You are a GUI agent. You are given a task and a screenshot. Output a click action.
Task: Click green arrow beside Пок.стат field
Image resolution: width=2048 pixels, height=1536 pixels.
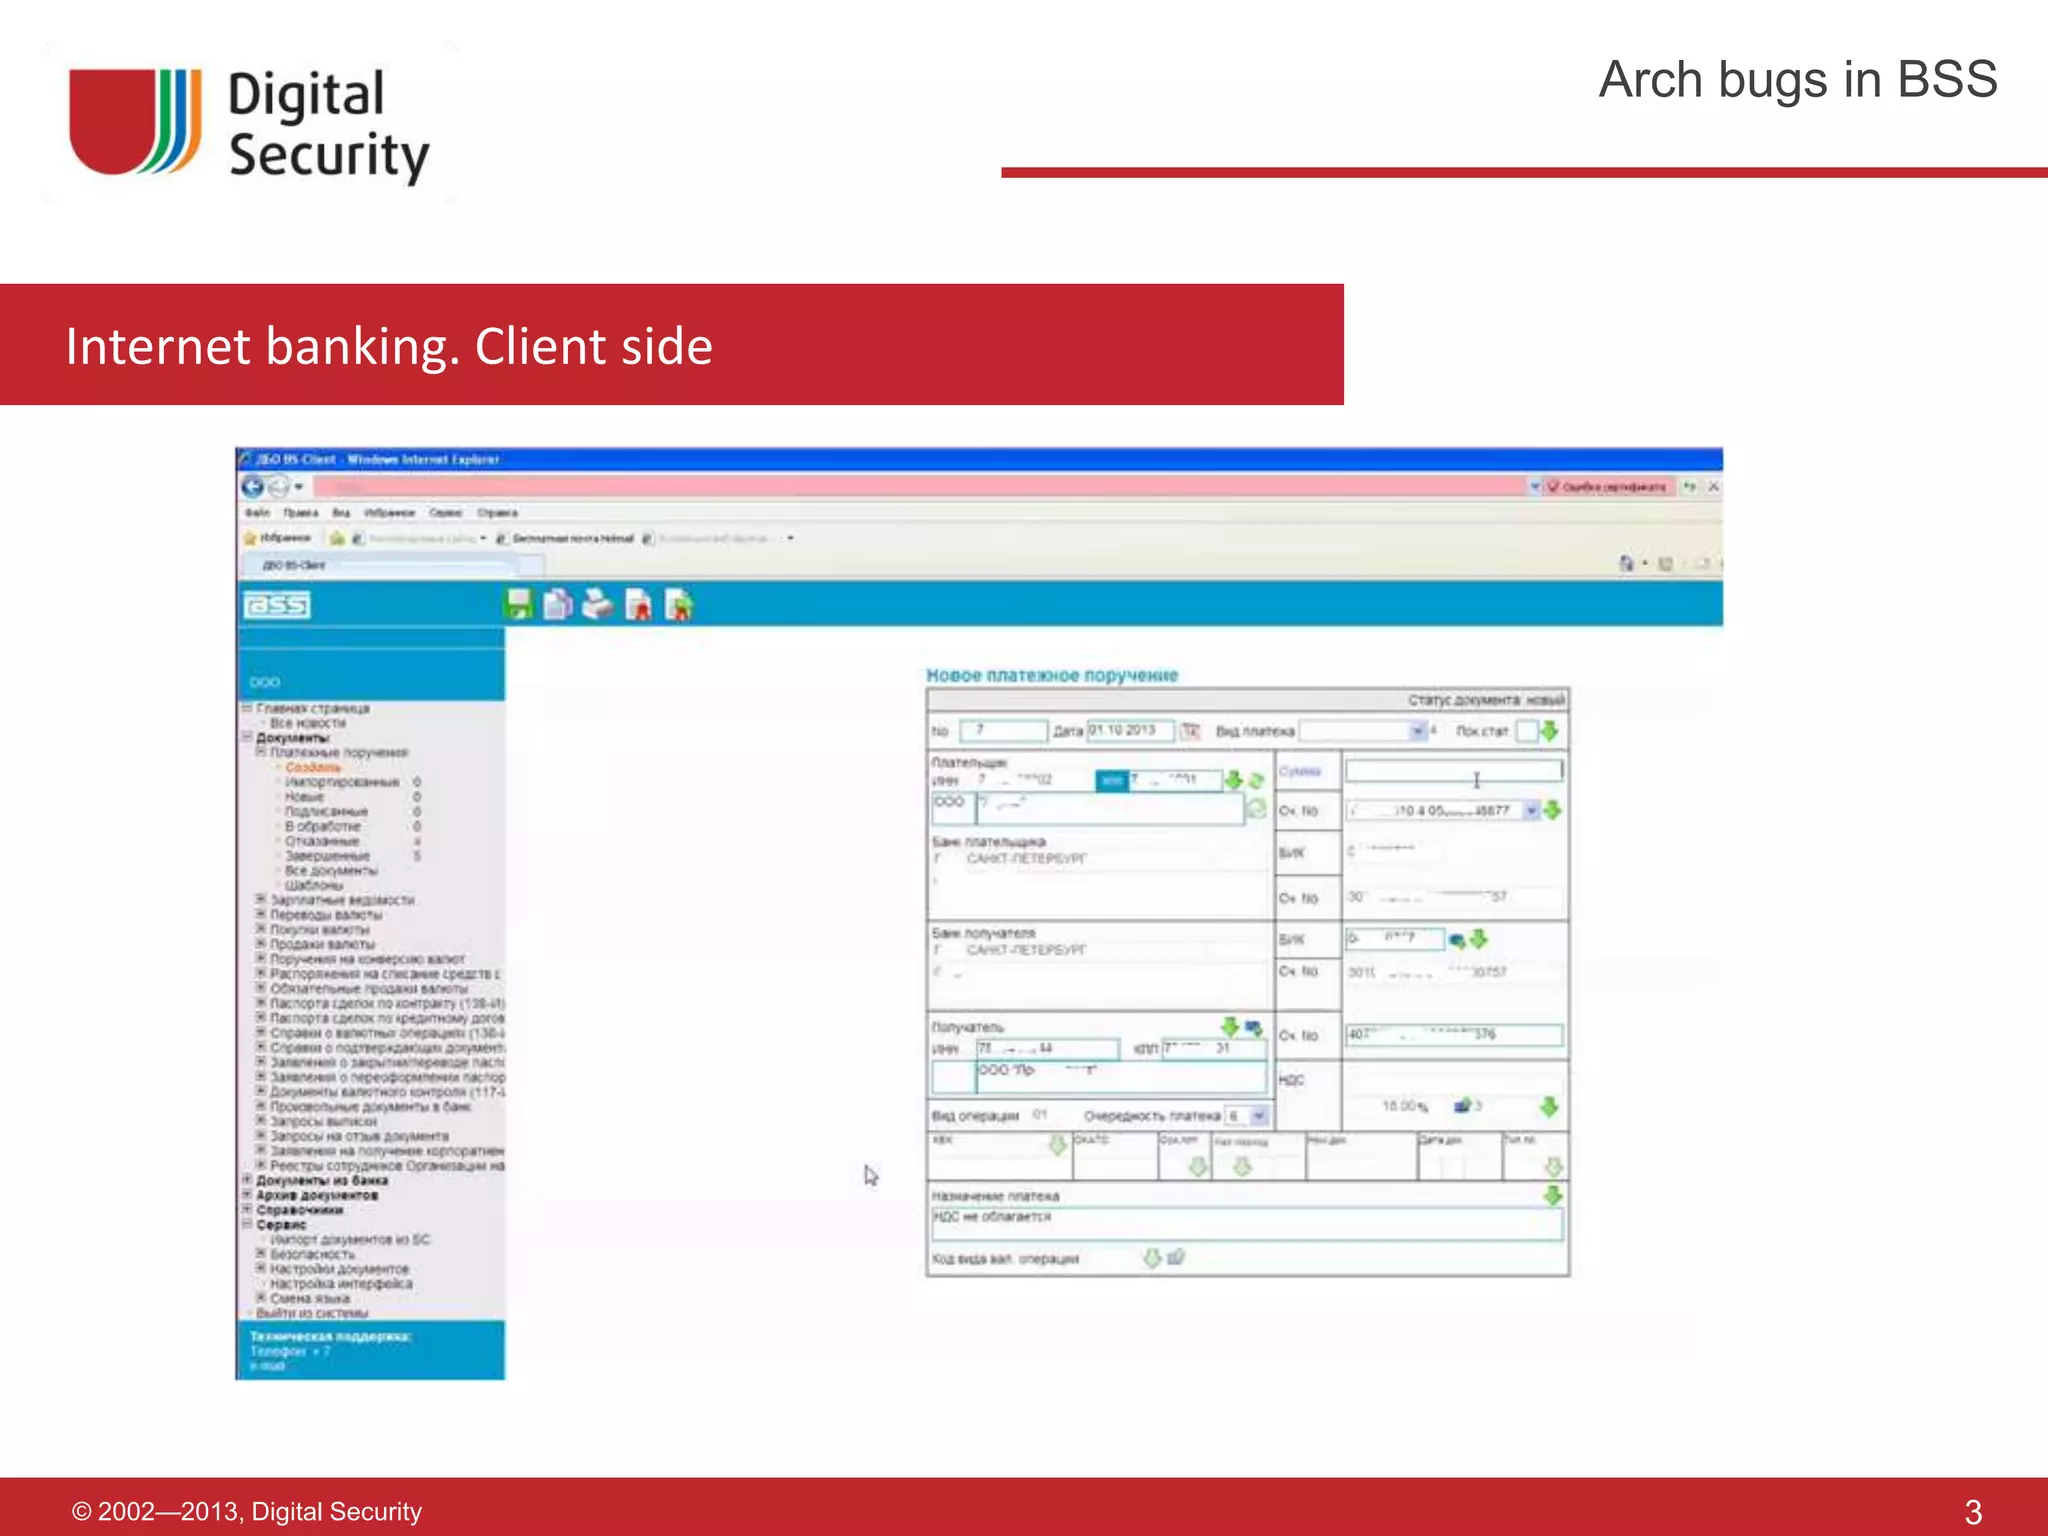(1550, 731)
